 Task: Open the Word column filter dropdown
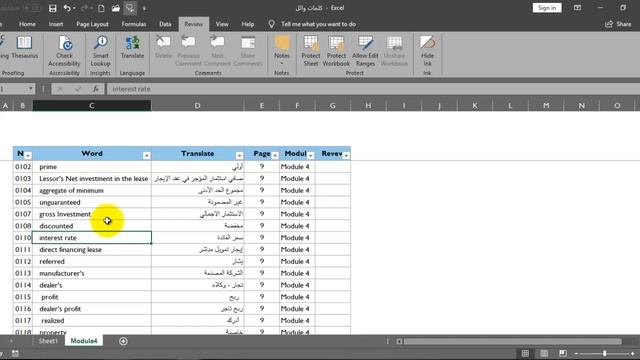coord(147,156)
